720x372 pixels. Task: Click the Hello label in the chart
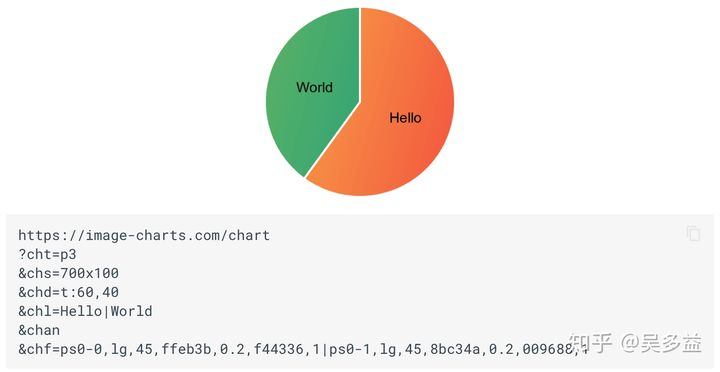point(405,118)
